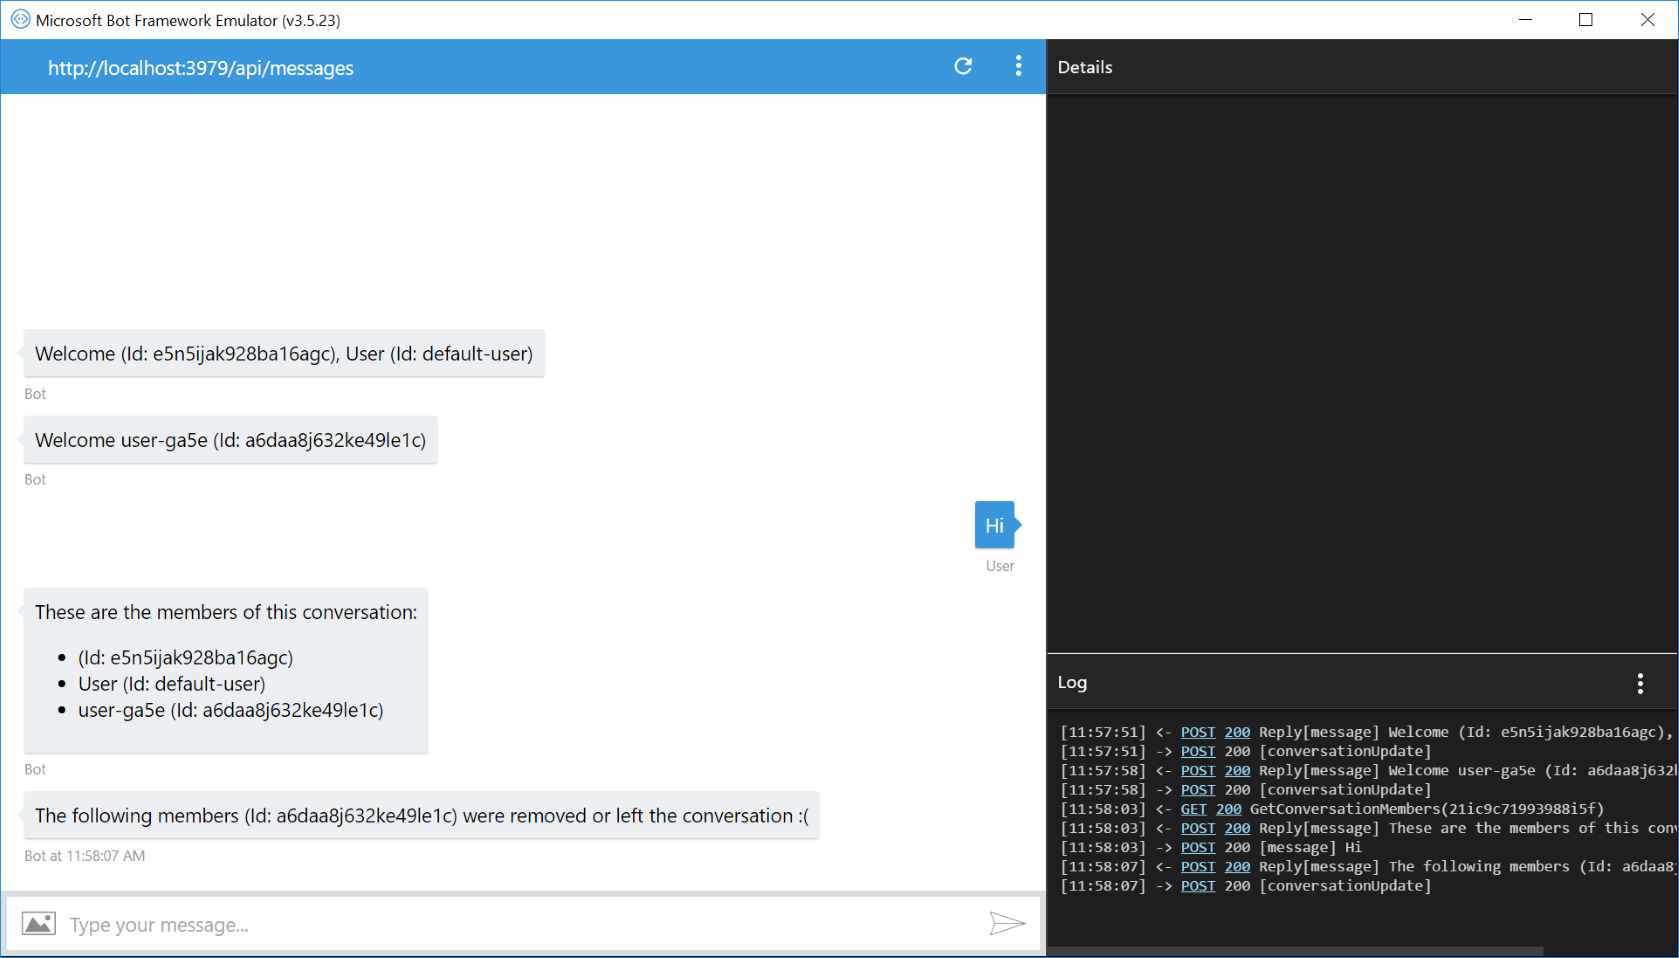
Task: Open the POST link of first conversationUpdate entry
Action: click(1197, 751)
